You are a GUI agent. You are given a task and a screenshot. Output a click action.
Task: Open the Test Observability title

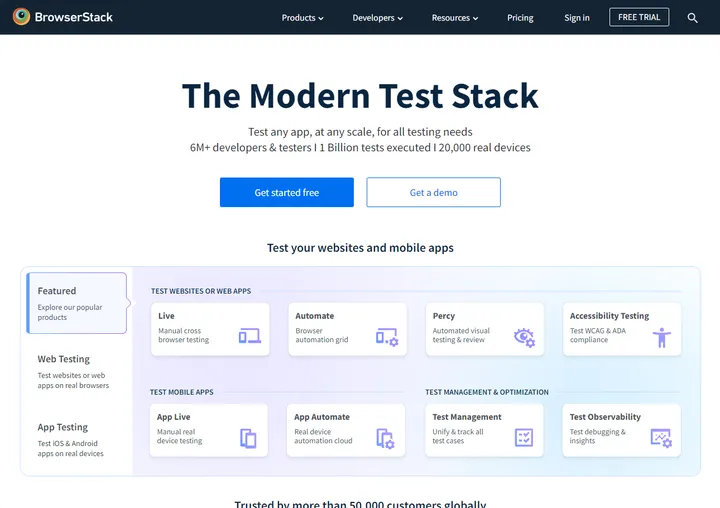coord(605,417)
